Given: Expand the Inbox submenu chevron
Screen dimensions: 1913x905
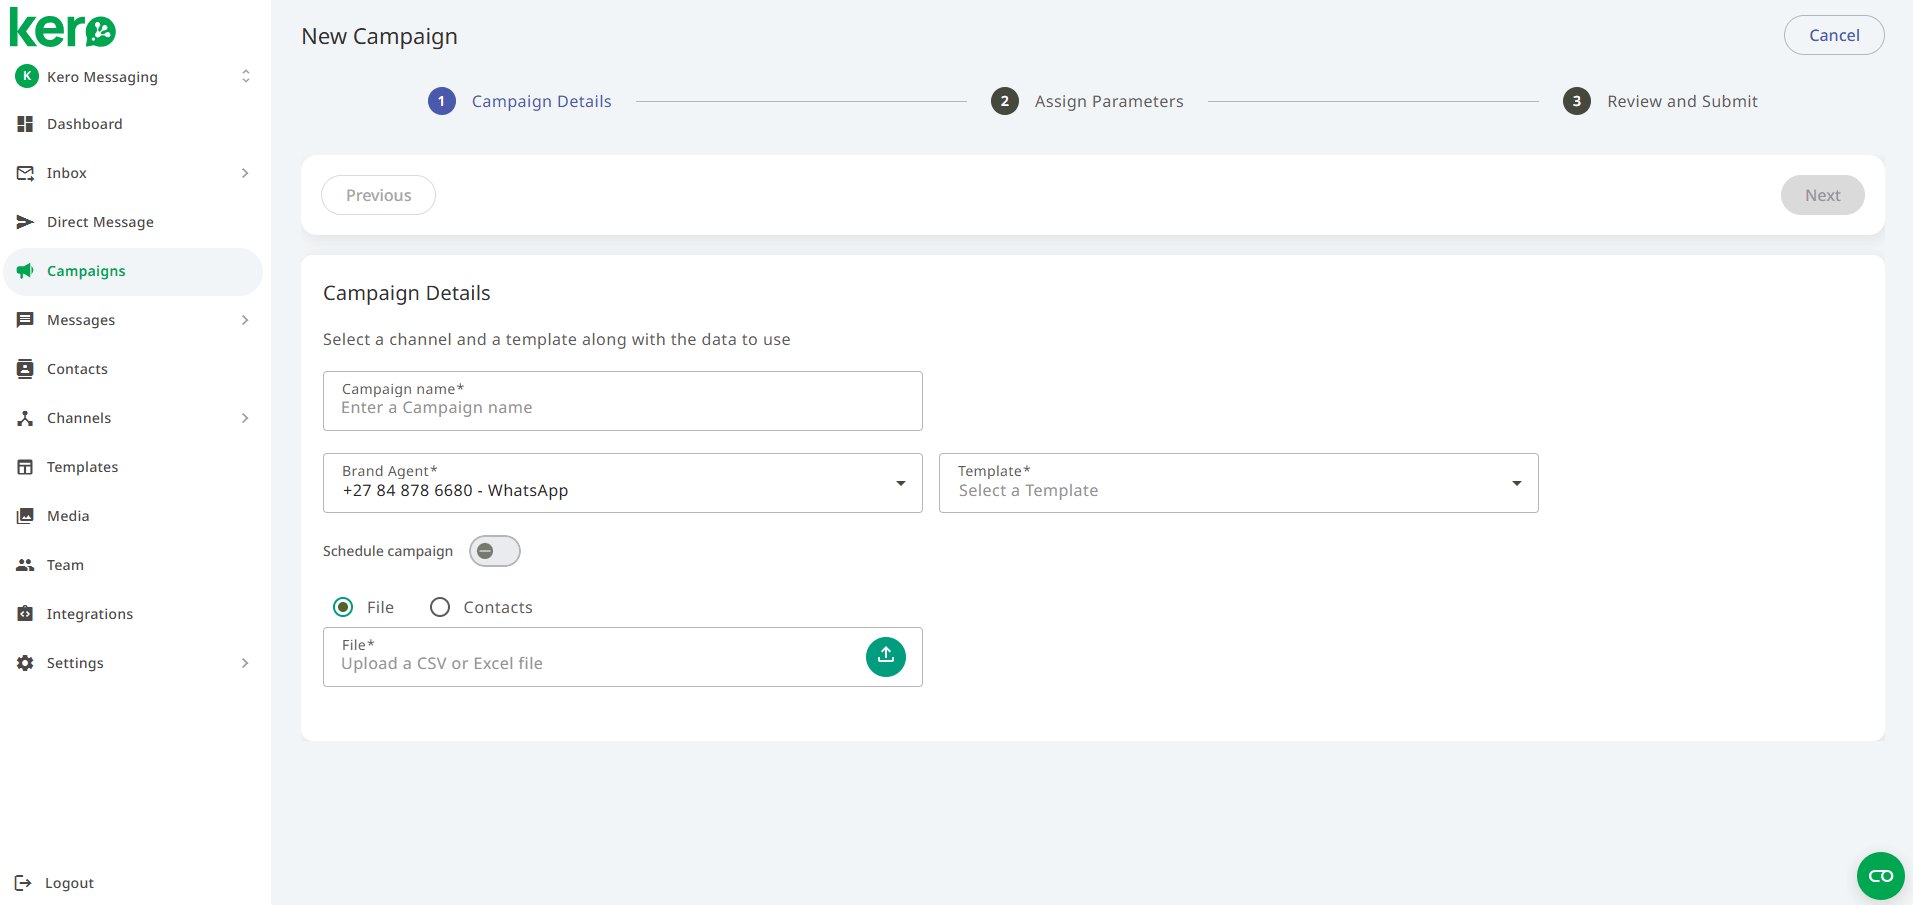Looking at the screenshot, I should 245,173.
